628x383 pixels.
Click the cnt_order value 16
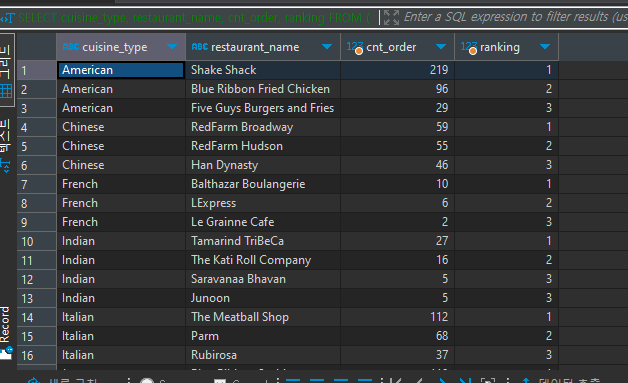coord(397,260)
